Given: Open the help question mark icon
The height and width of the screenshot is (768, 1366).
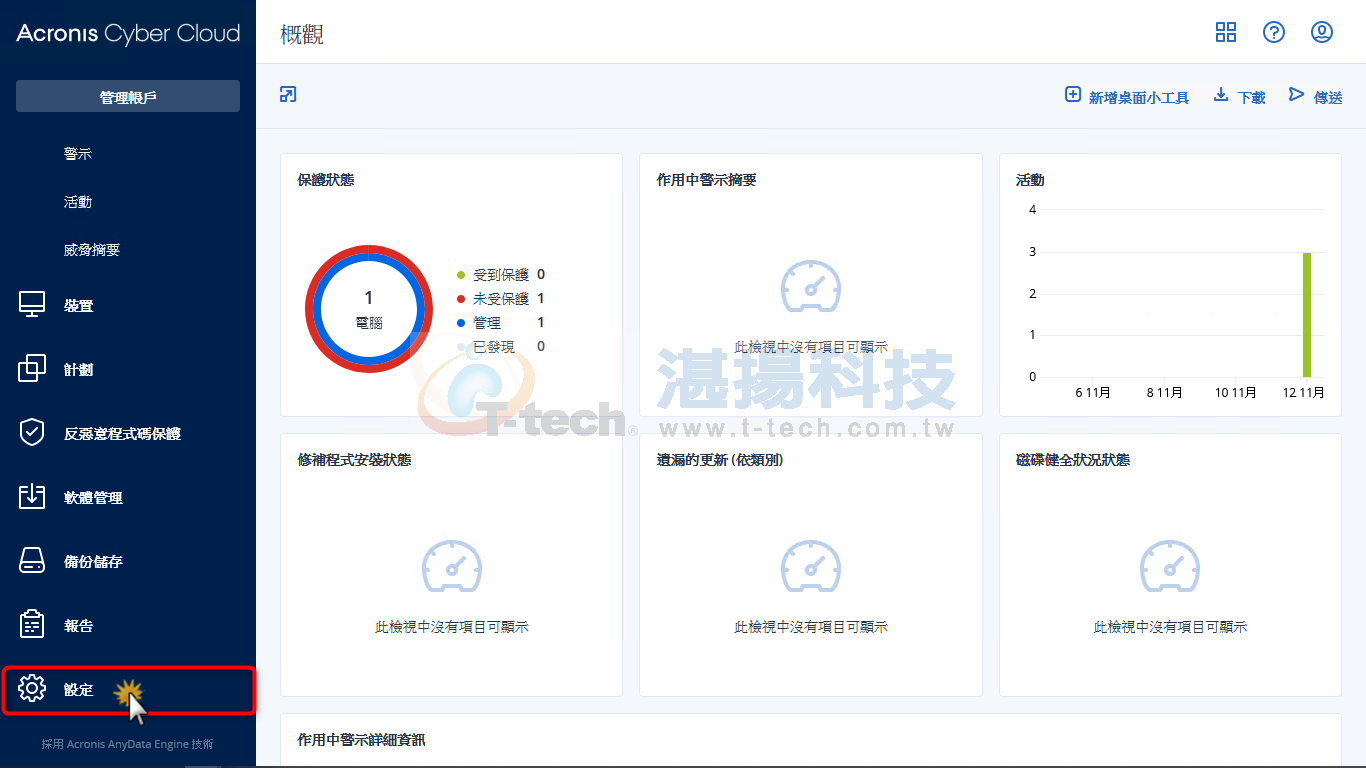Looking at the screenshot, I should pos(1274,32).
